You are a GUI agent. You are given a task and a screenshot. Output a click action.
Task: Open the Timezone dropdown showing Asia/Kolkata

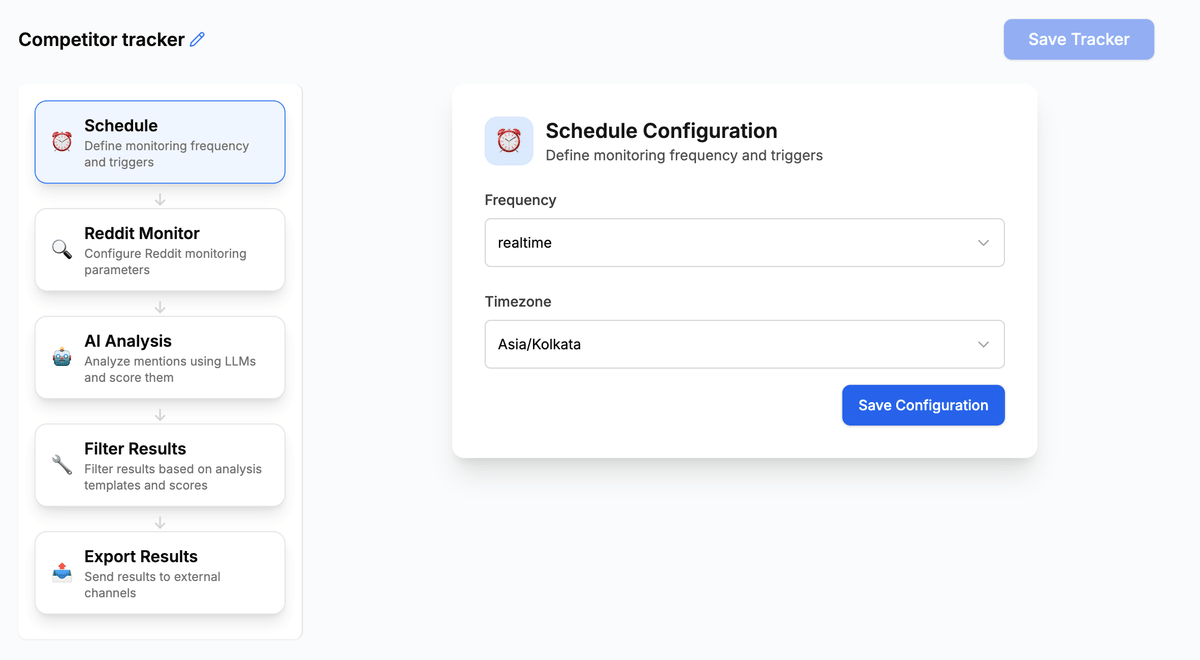744,344
